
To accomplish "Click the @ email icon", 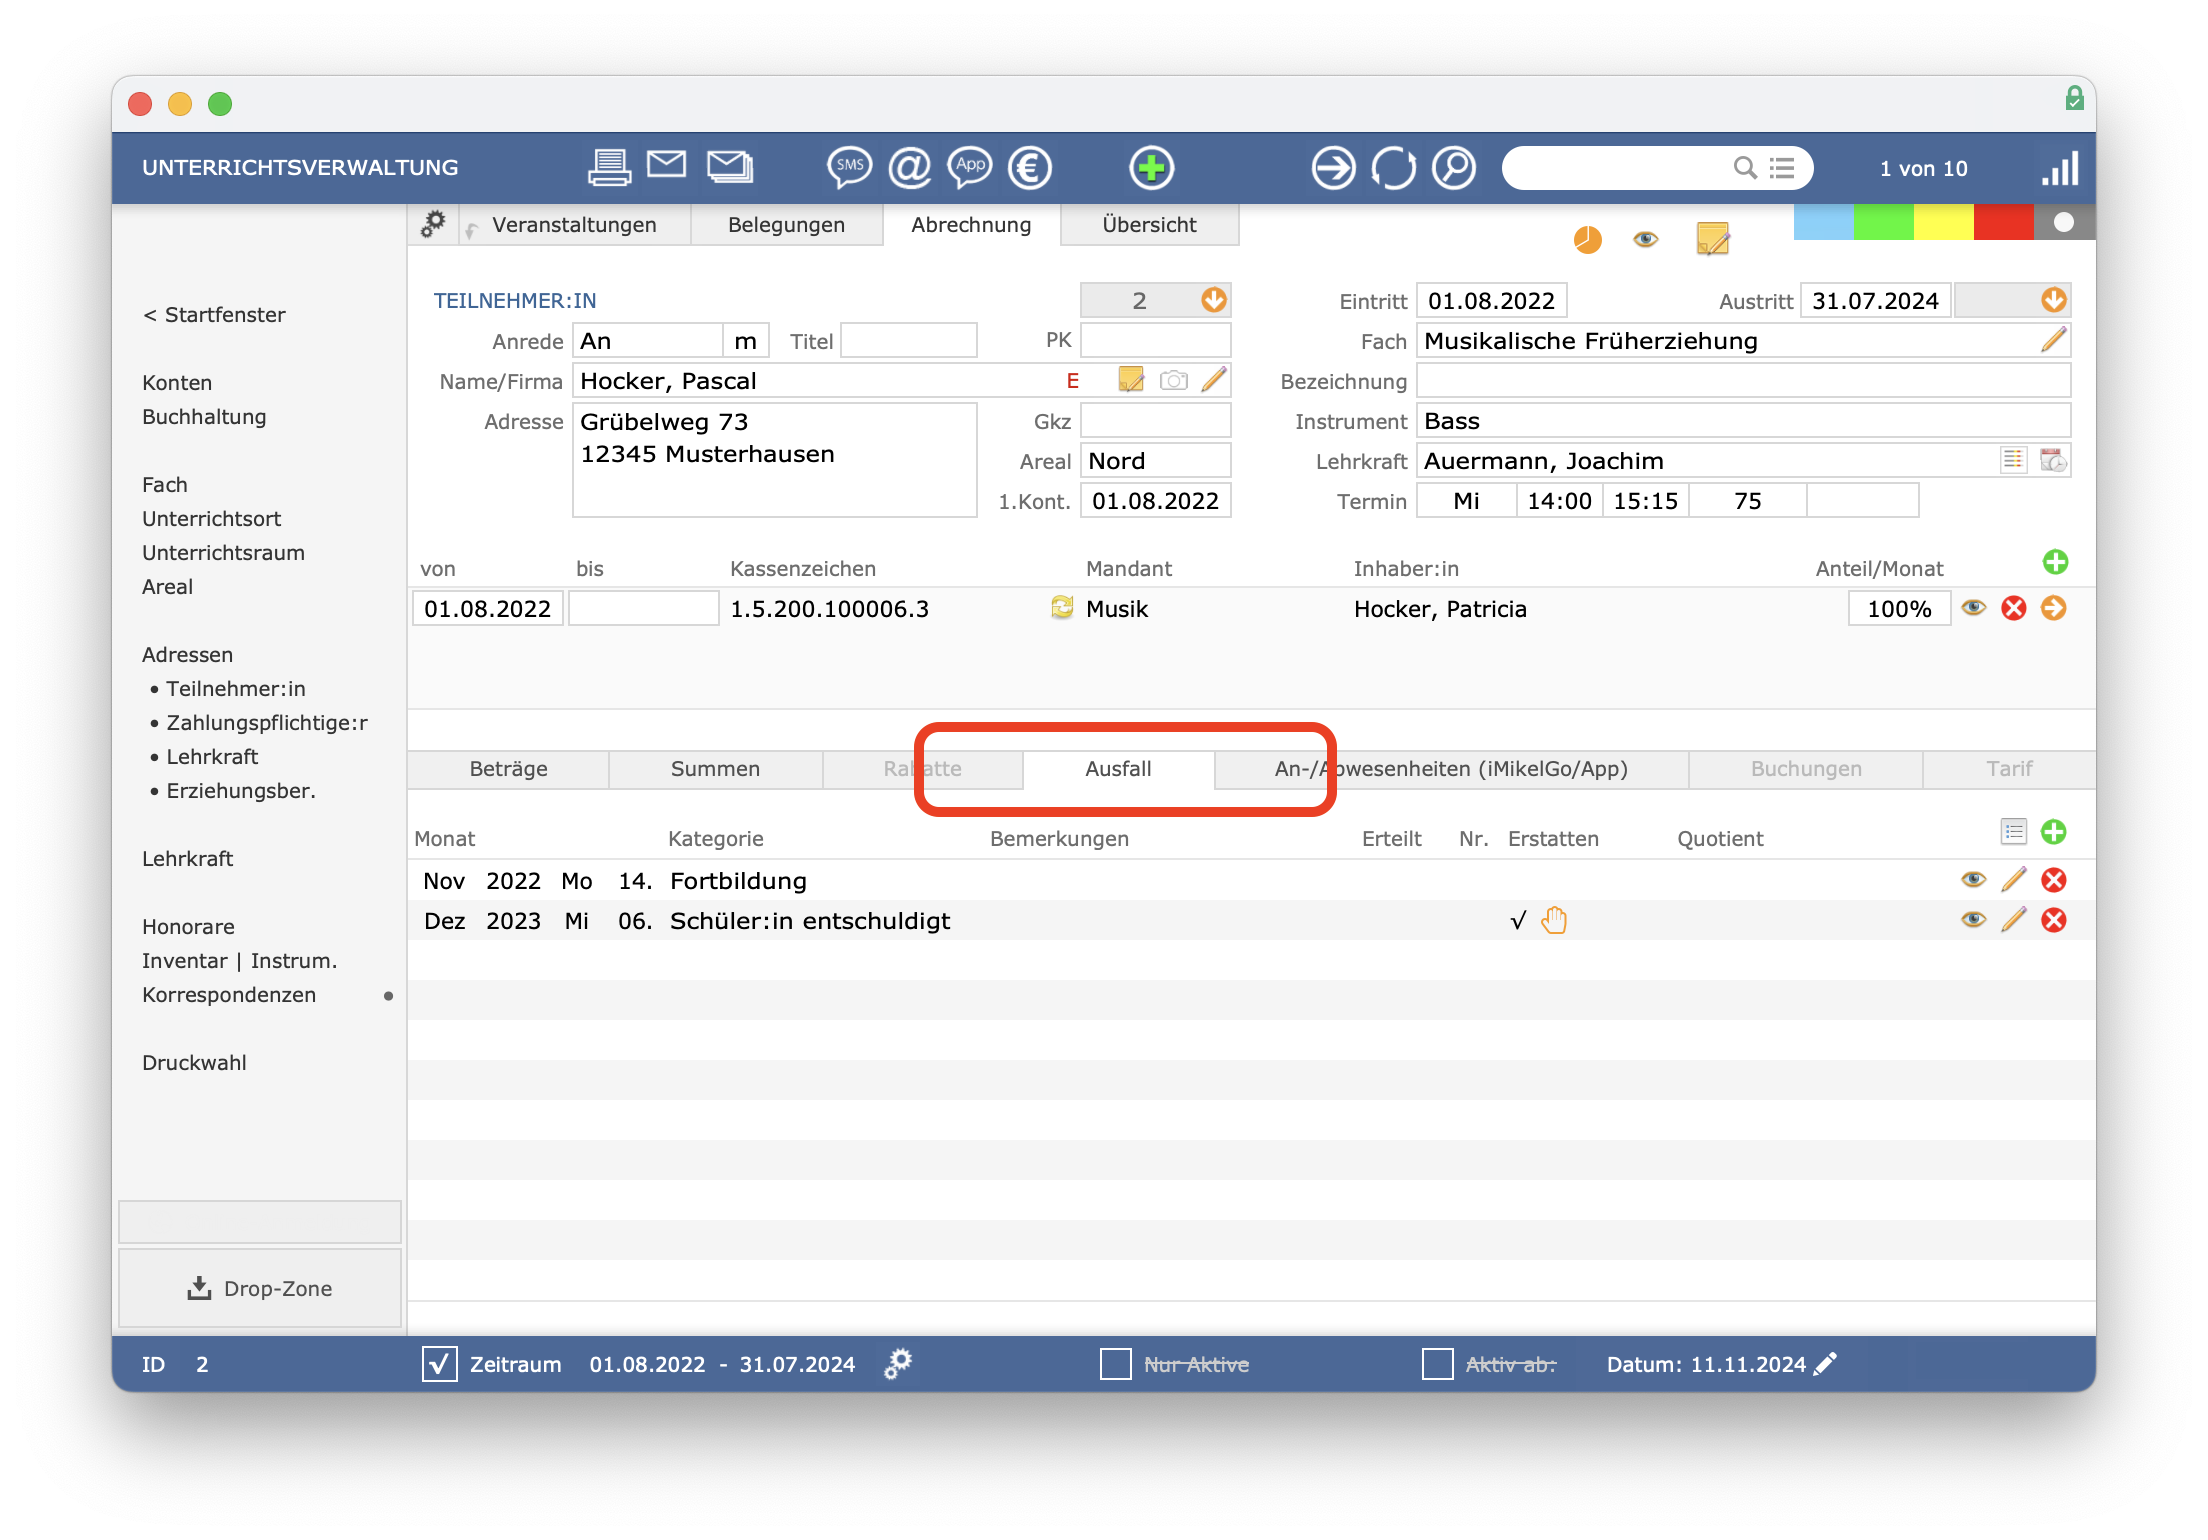I will [909, 167].
